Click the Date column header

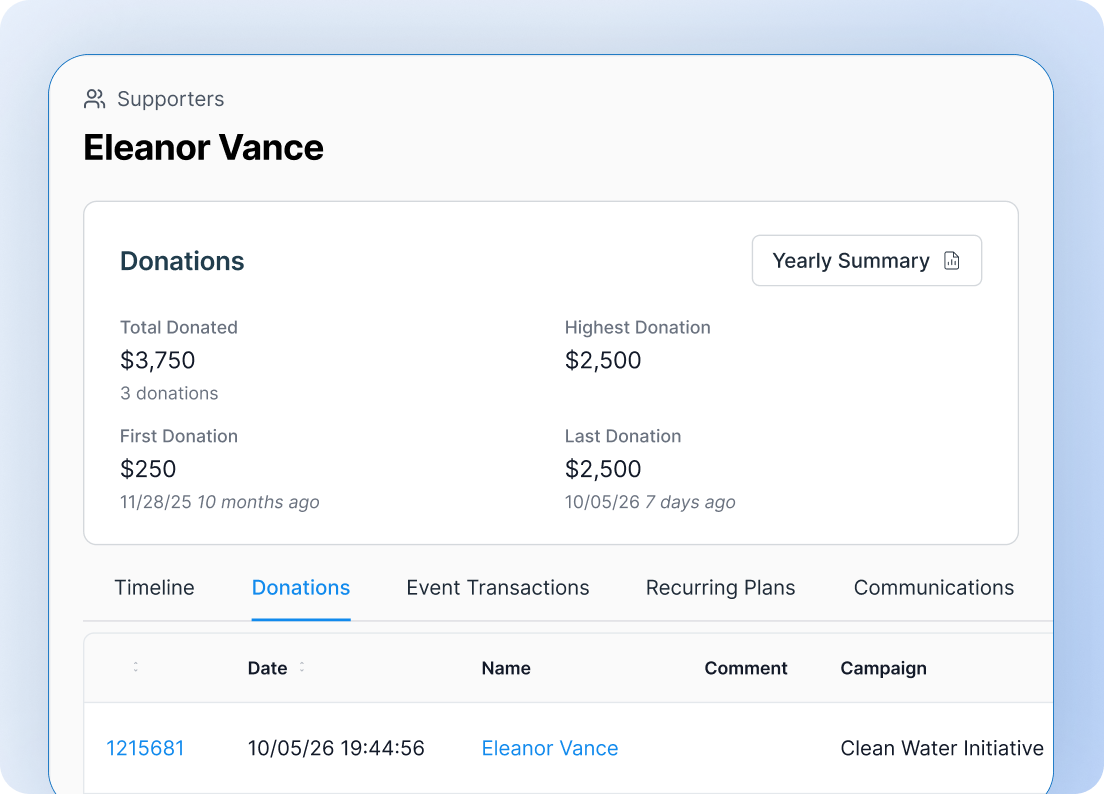[x=268, y=668]
